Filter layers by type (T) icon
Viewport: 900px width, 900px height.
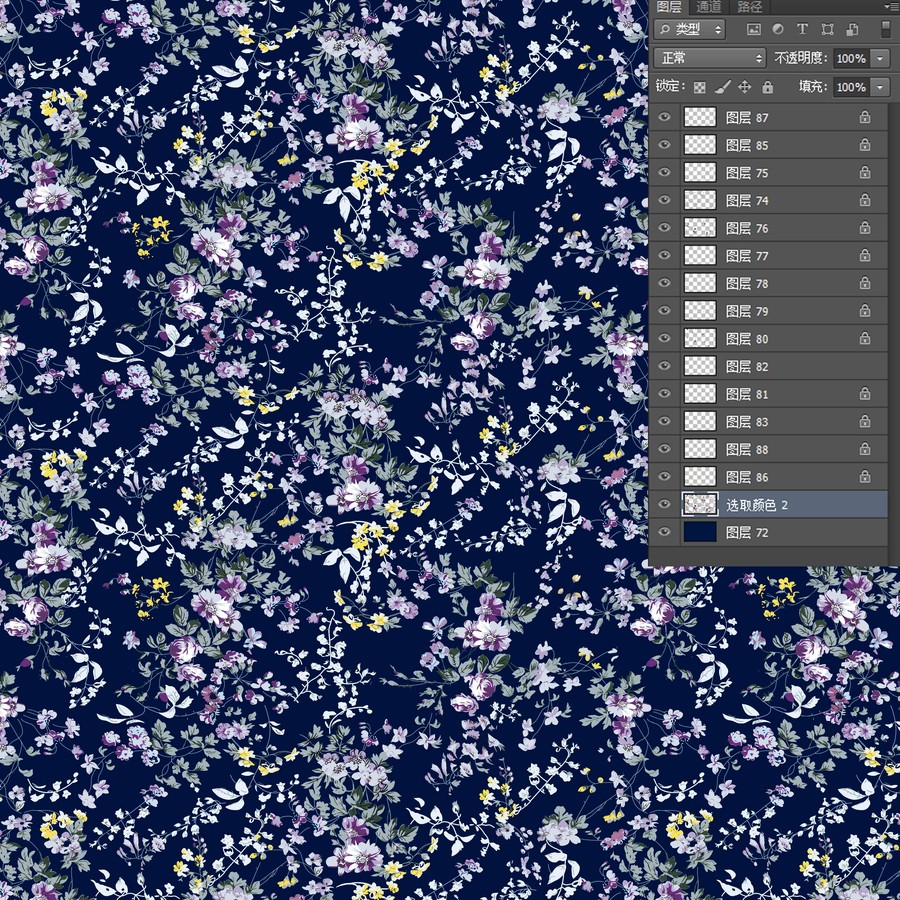[802, 29]
